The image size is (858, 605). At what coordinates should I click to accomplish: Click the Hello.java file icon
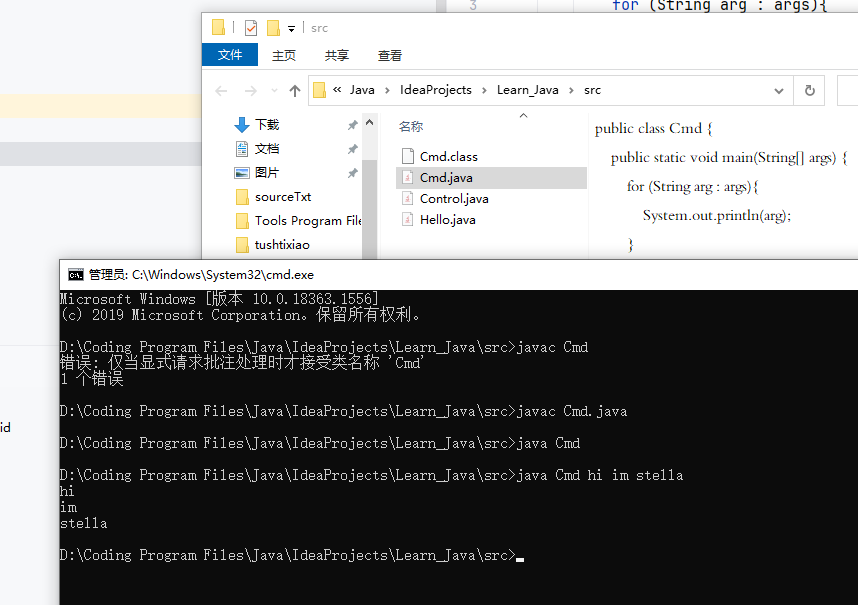tap(408, 220)
